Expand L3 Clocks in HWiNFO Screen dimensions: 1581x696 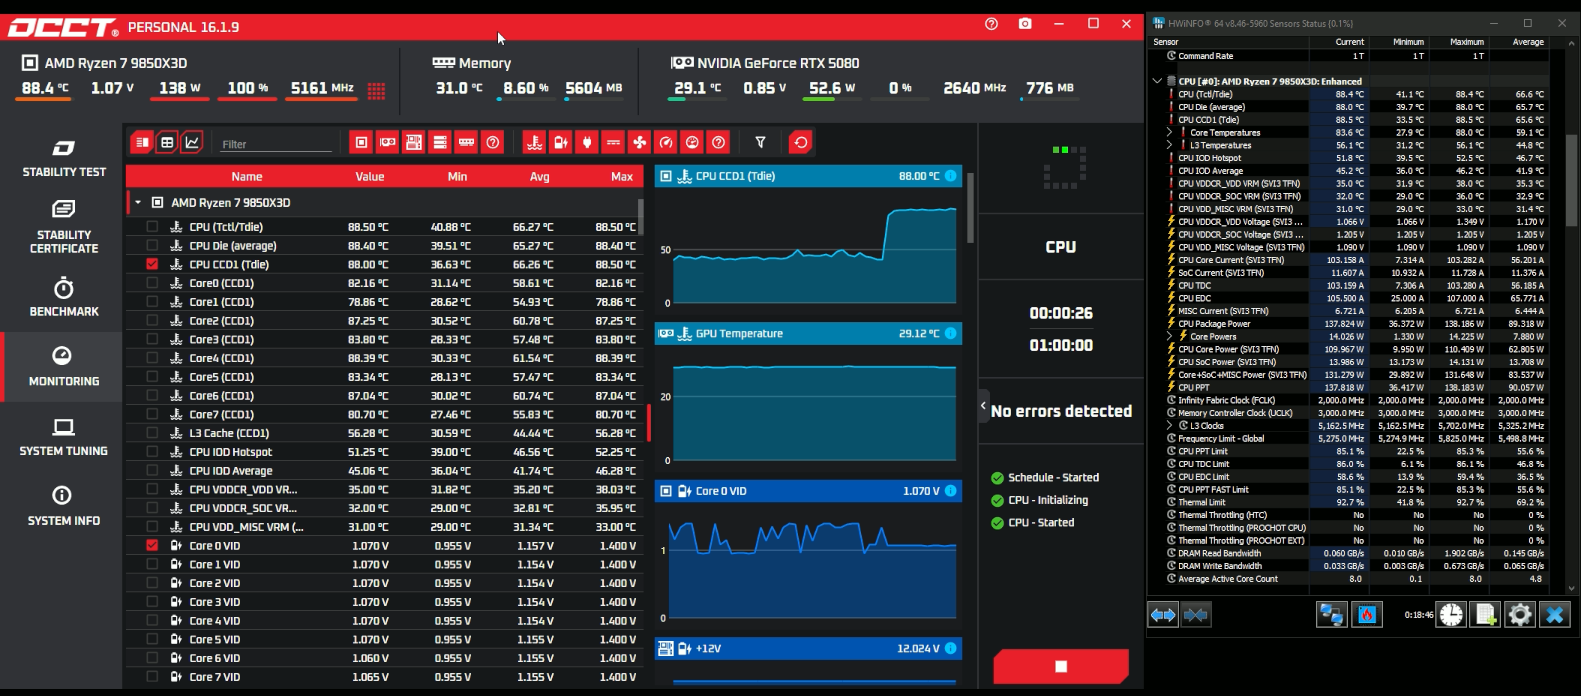tap(1169, 426)
